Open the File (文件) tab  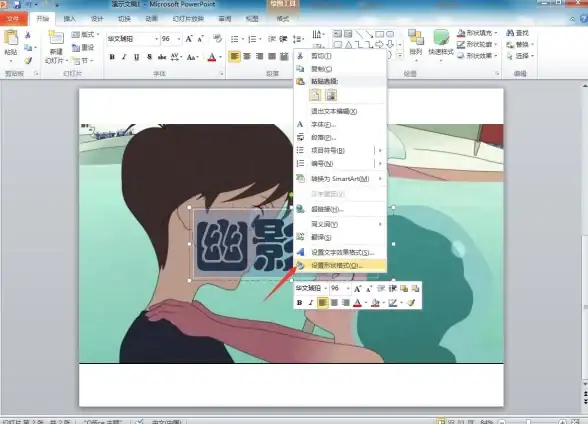(14, 18)
